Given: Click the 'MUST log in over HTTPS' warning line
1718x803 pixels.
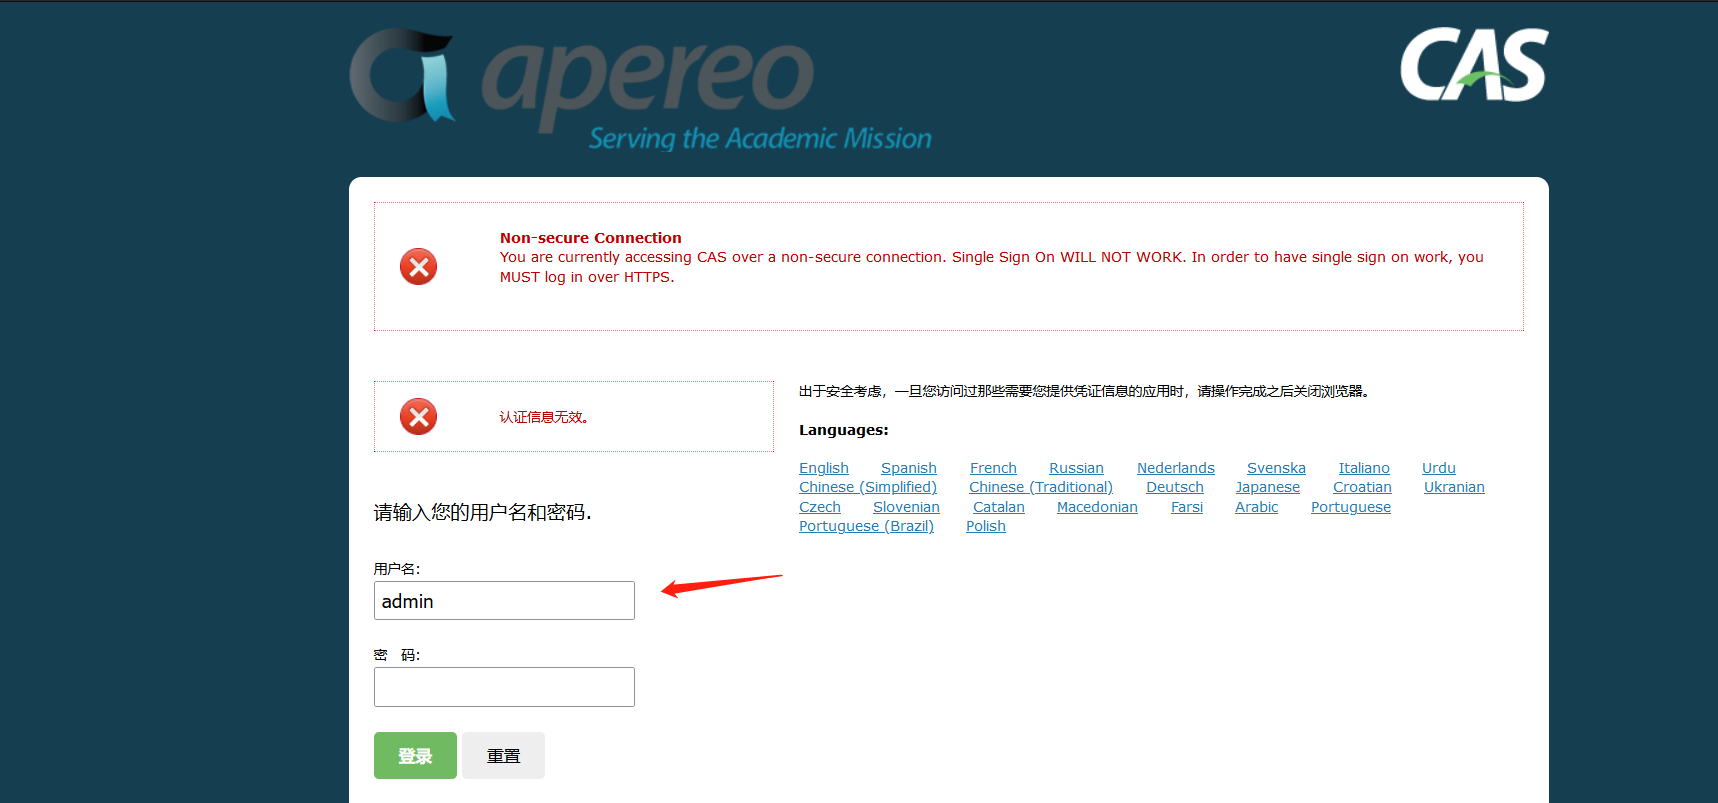Looking at the screenshot, I should click(587, 277).
